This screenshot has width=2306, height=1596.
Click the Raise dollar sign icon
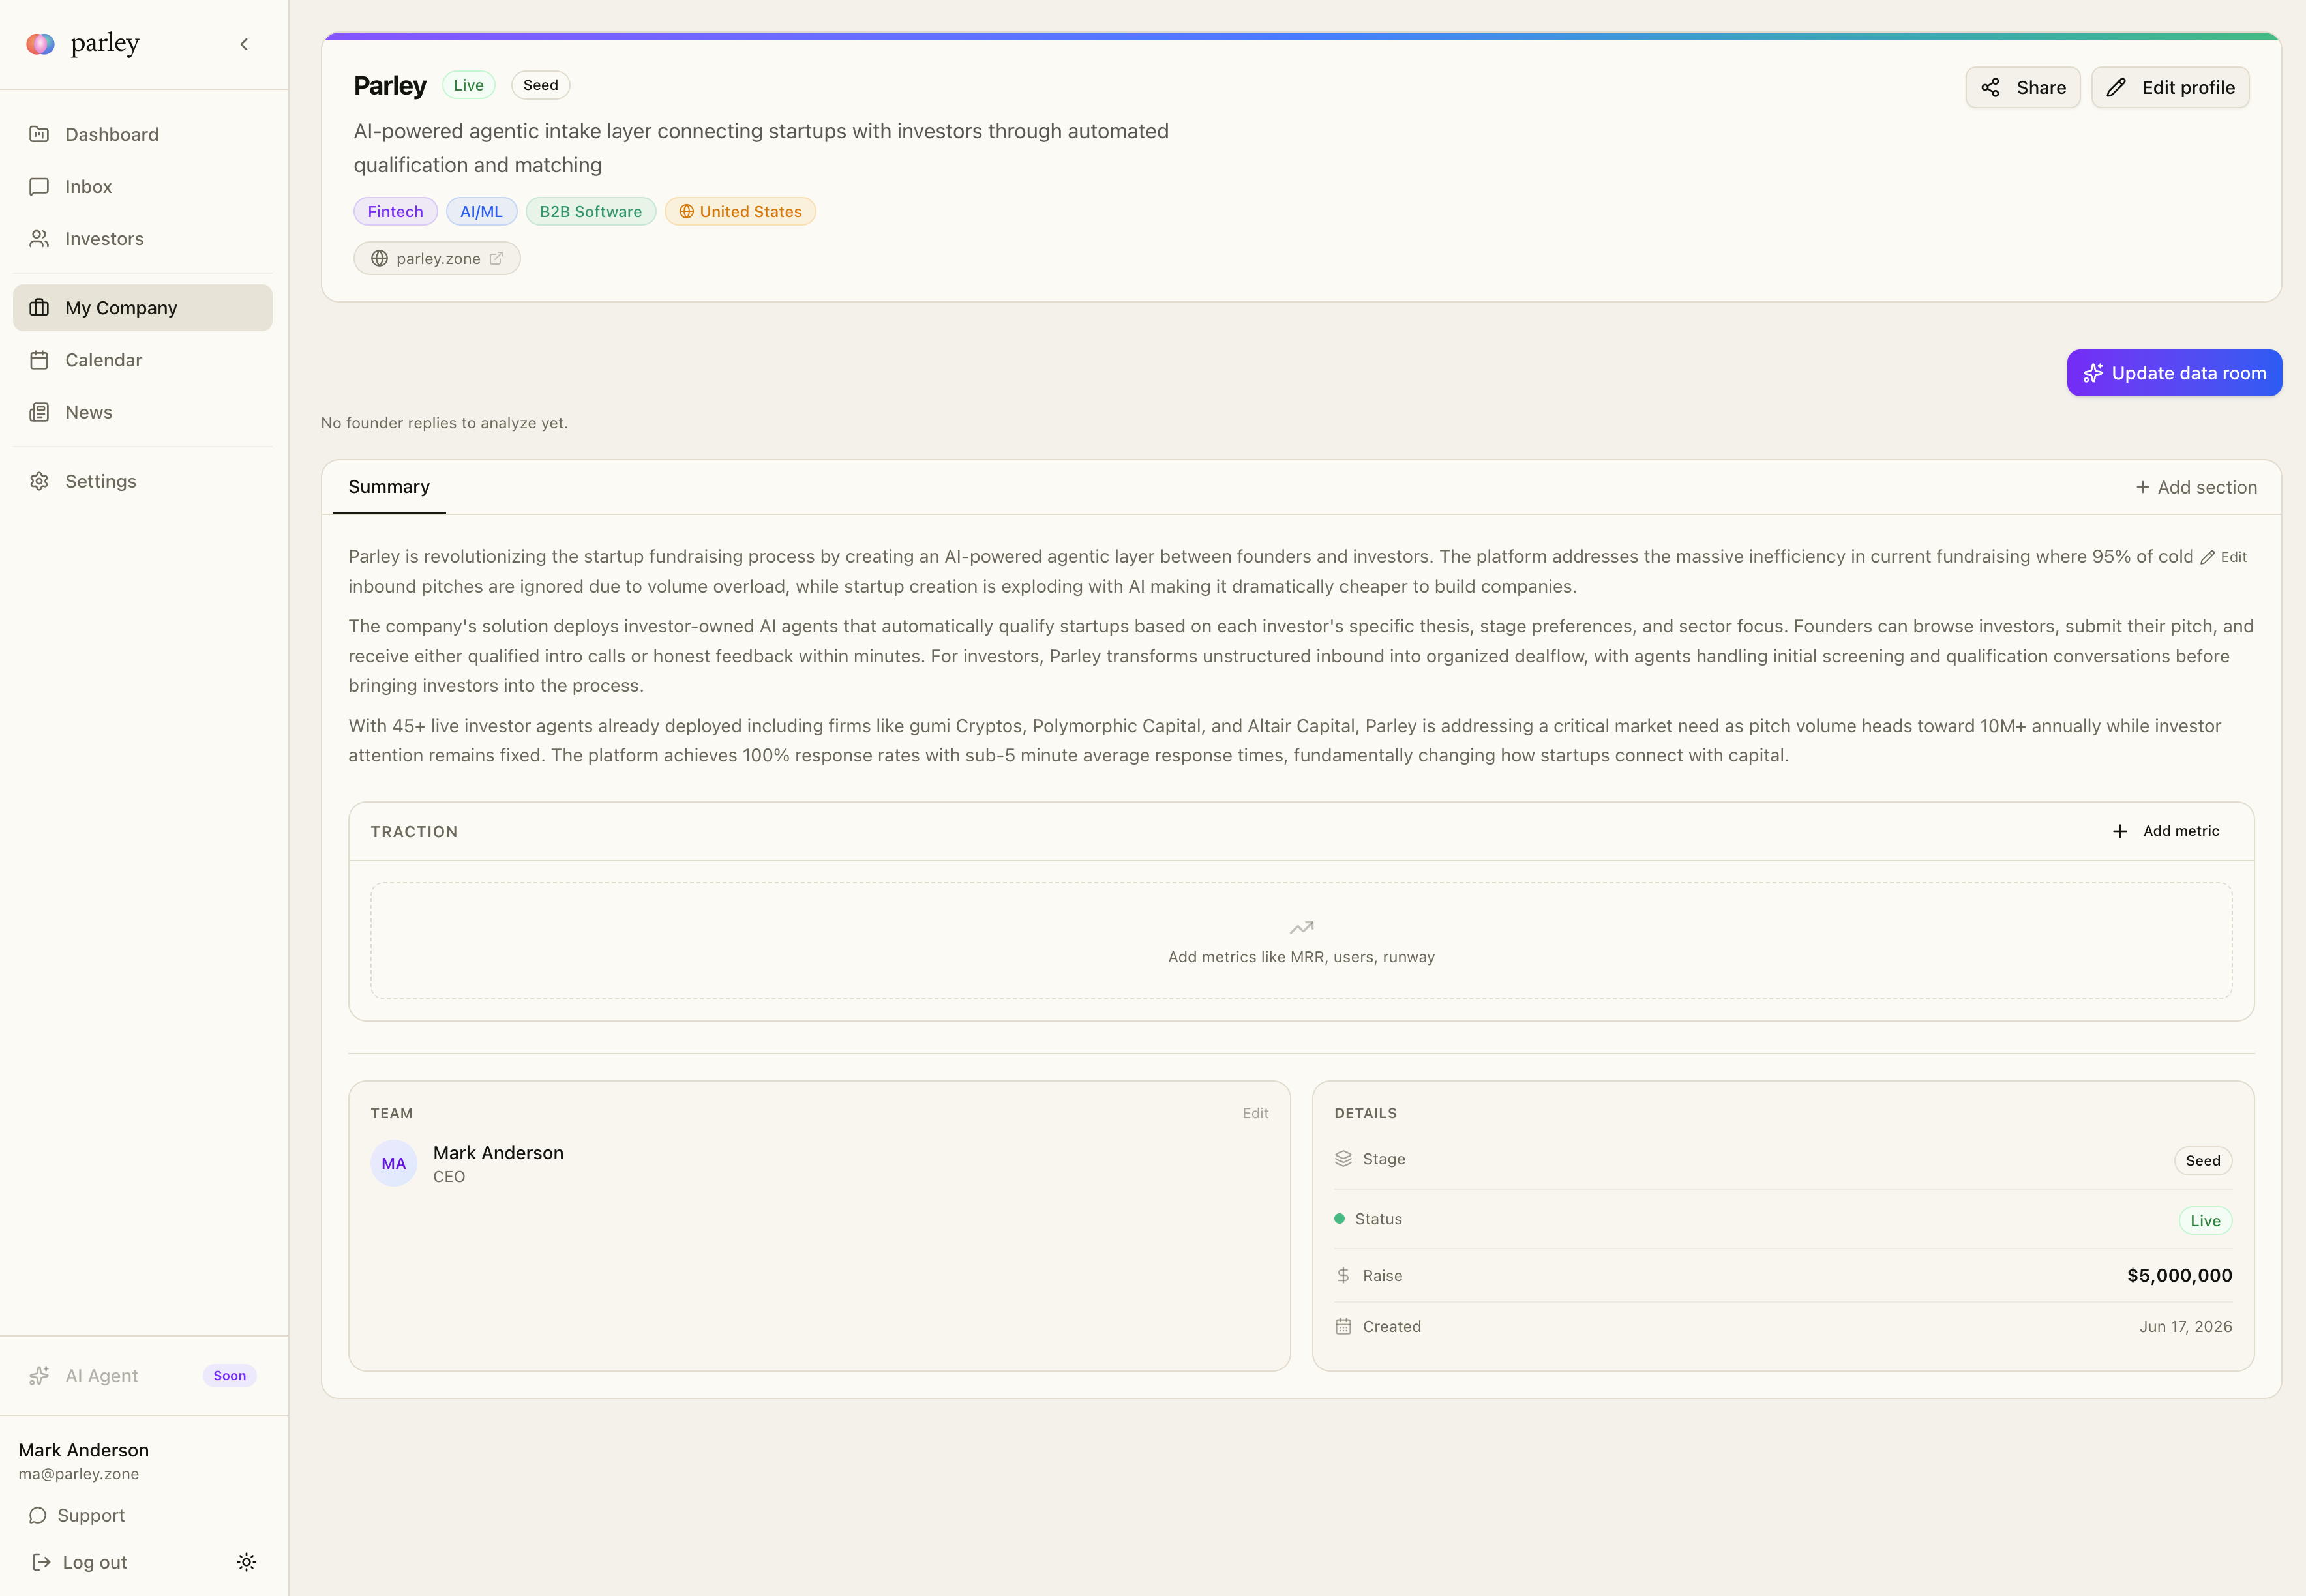pyautogui.click(x=1343, y=1275)
